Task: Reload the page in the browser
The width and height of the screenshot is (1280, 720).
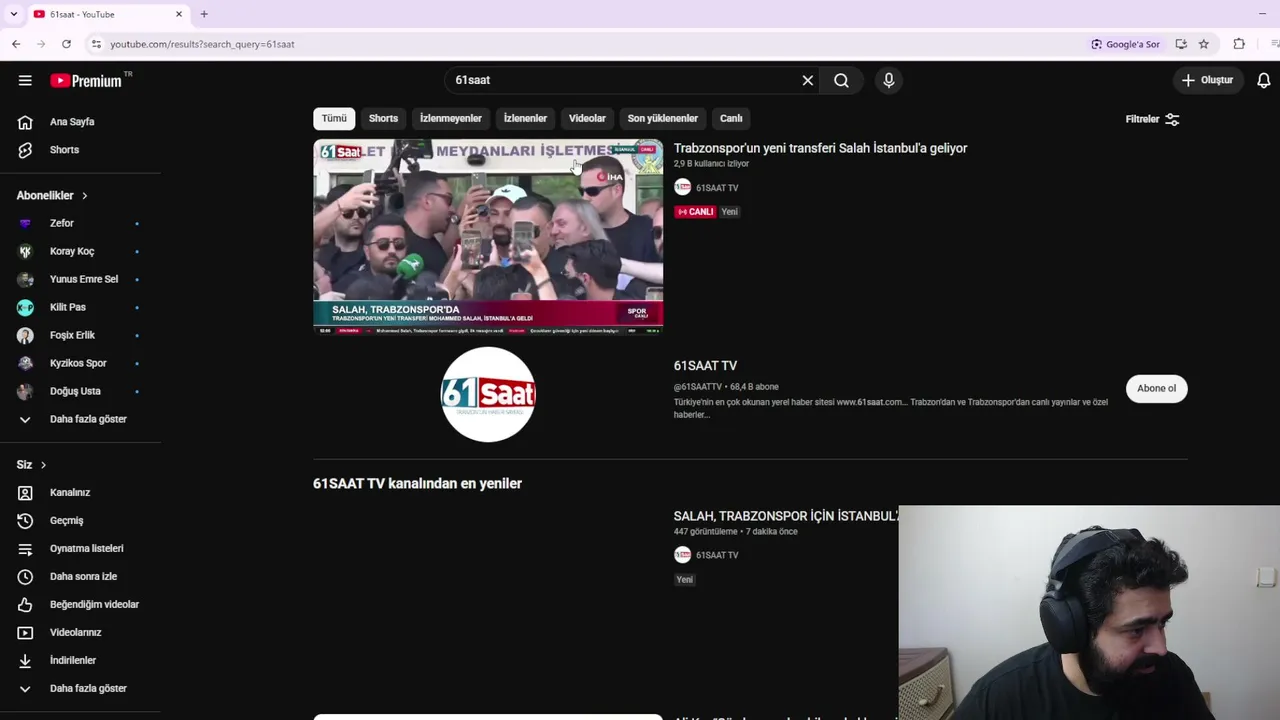Action: click(66, 44)
